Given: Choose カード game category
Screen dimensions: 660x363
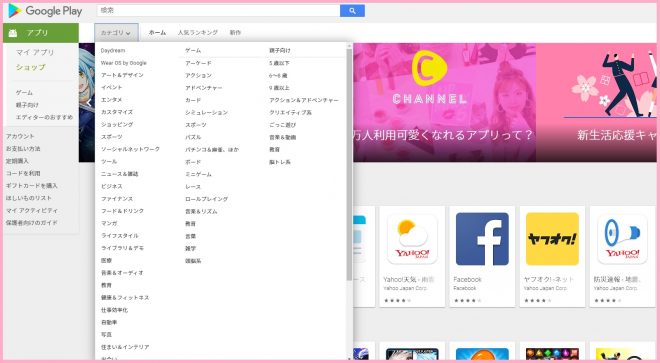Looking at the screenshot, I should pyautogui.click(x=193, y=100).
